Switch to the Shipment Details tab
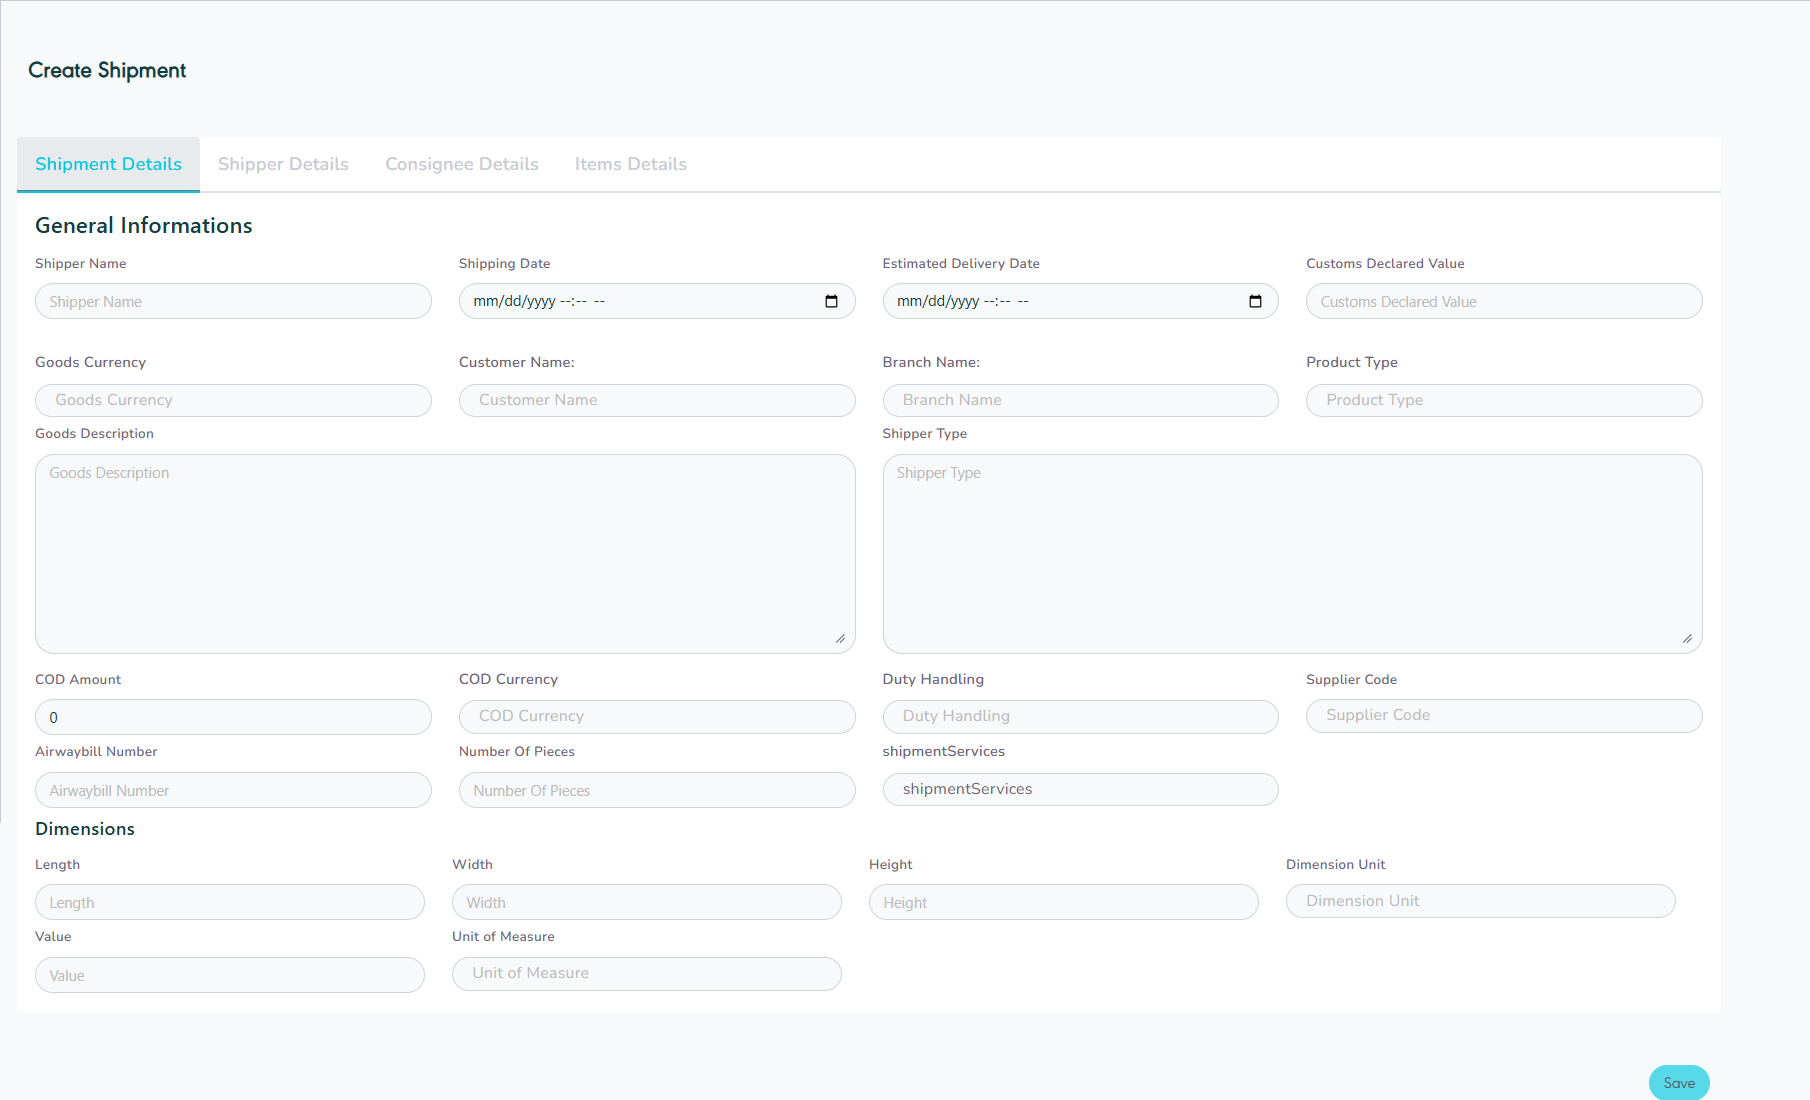1810x1100 pixels. click(108, 164)
